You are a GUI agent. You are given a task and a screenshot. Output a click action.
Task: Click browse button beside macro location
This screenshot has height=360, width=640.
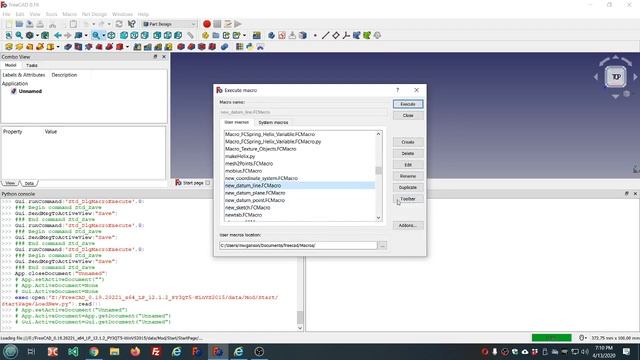point(382,245)
